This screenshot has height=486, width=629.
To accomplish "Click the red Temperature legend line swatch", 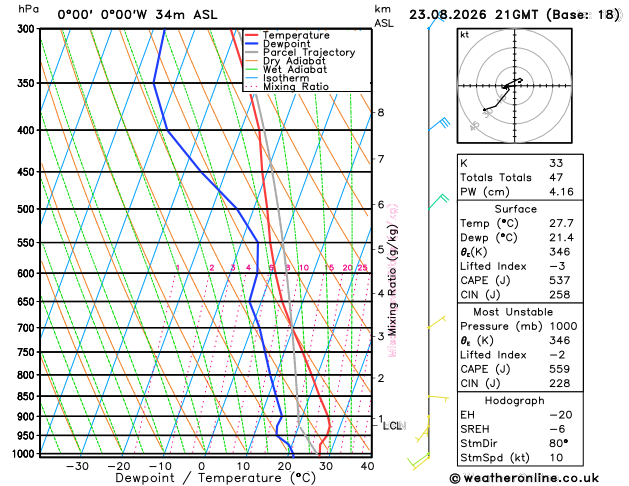I will (252, 35).
